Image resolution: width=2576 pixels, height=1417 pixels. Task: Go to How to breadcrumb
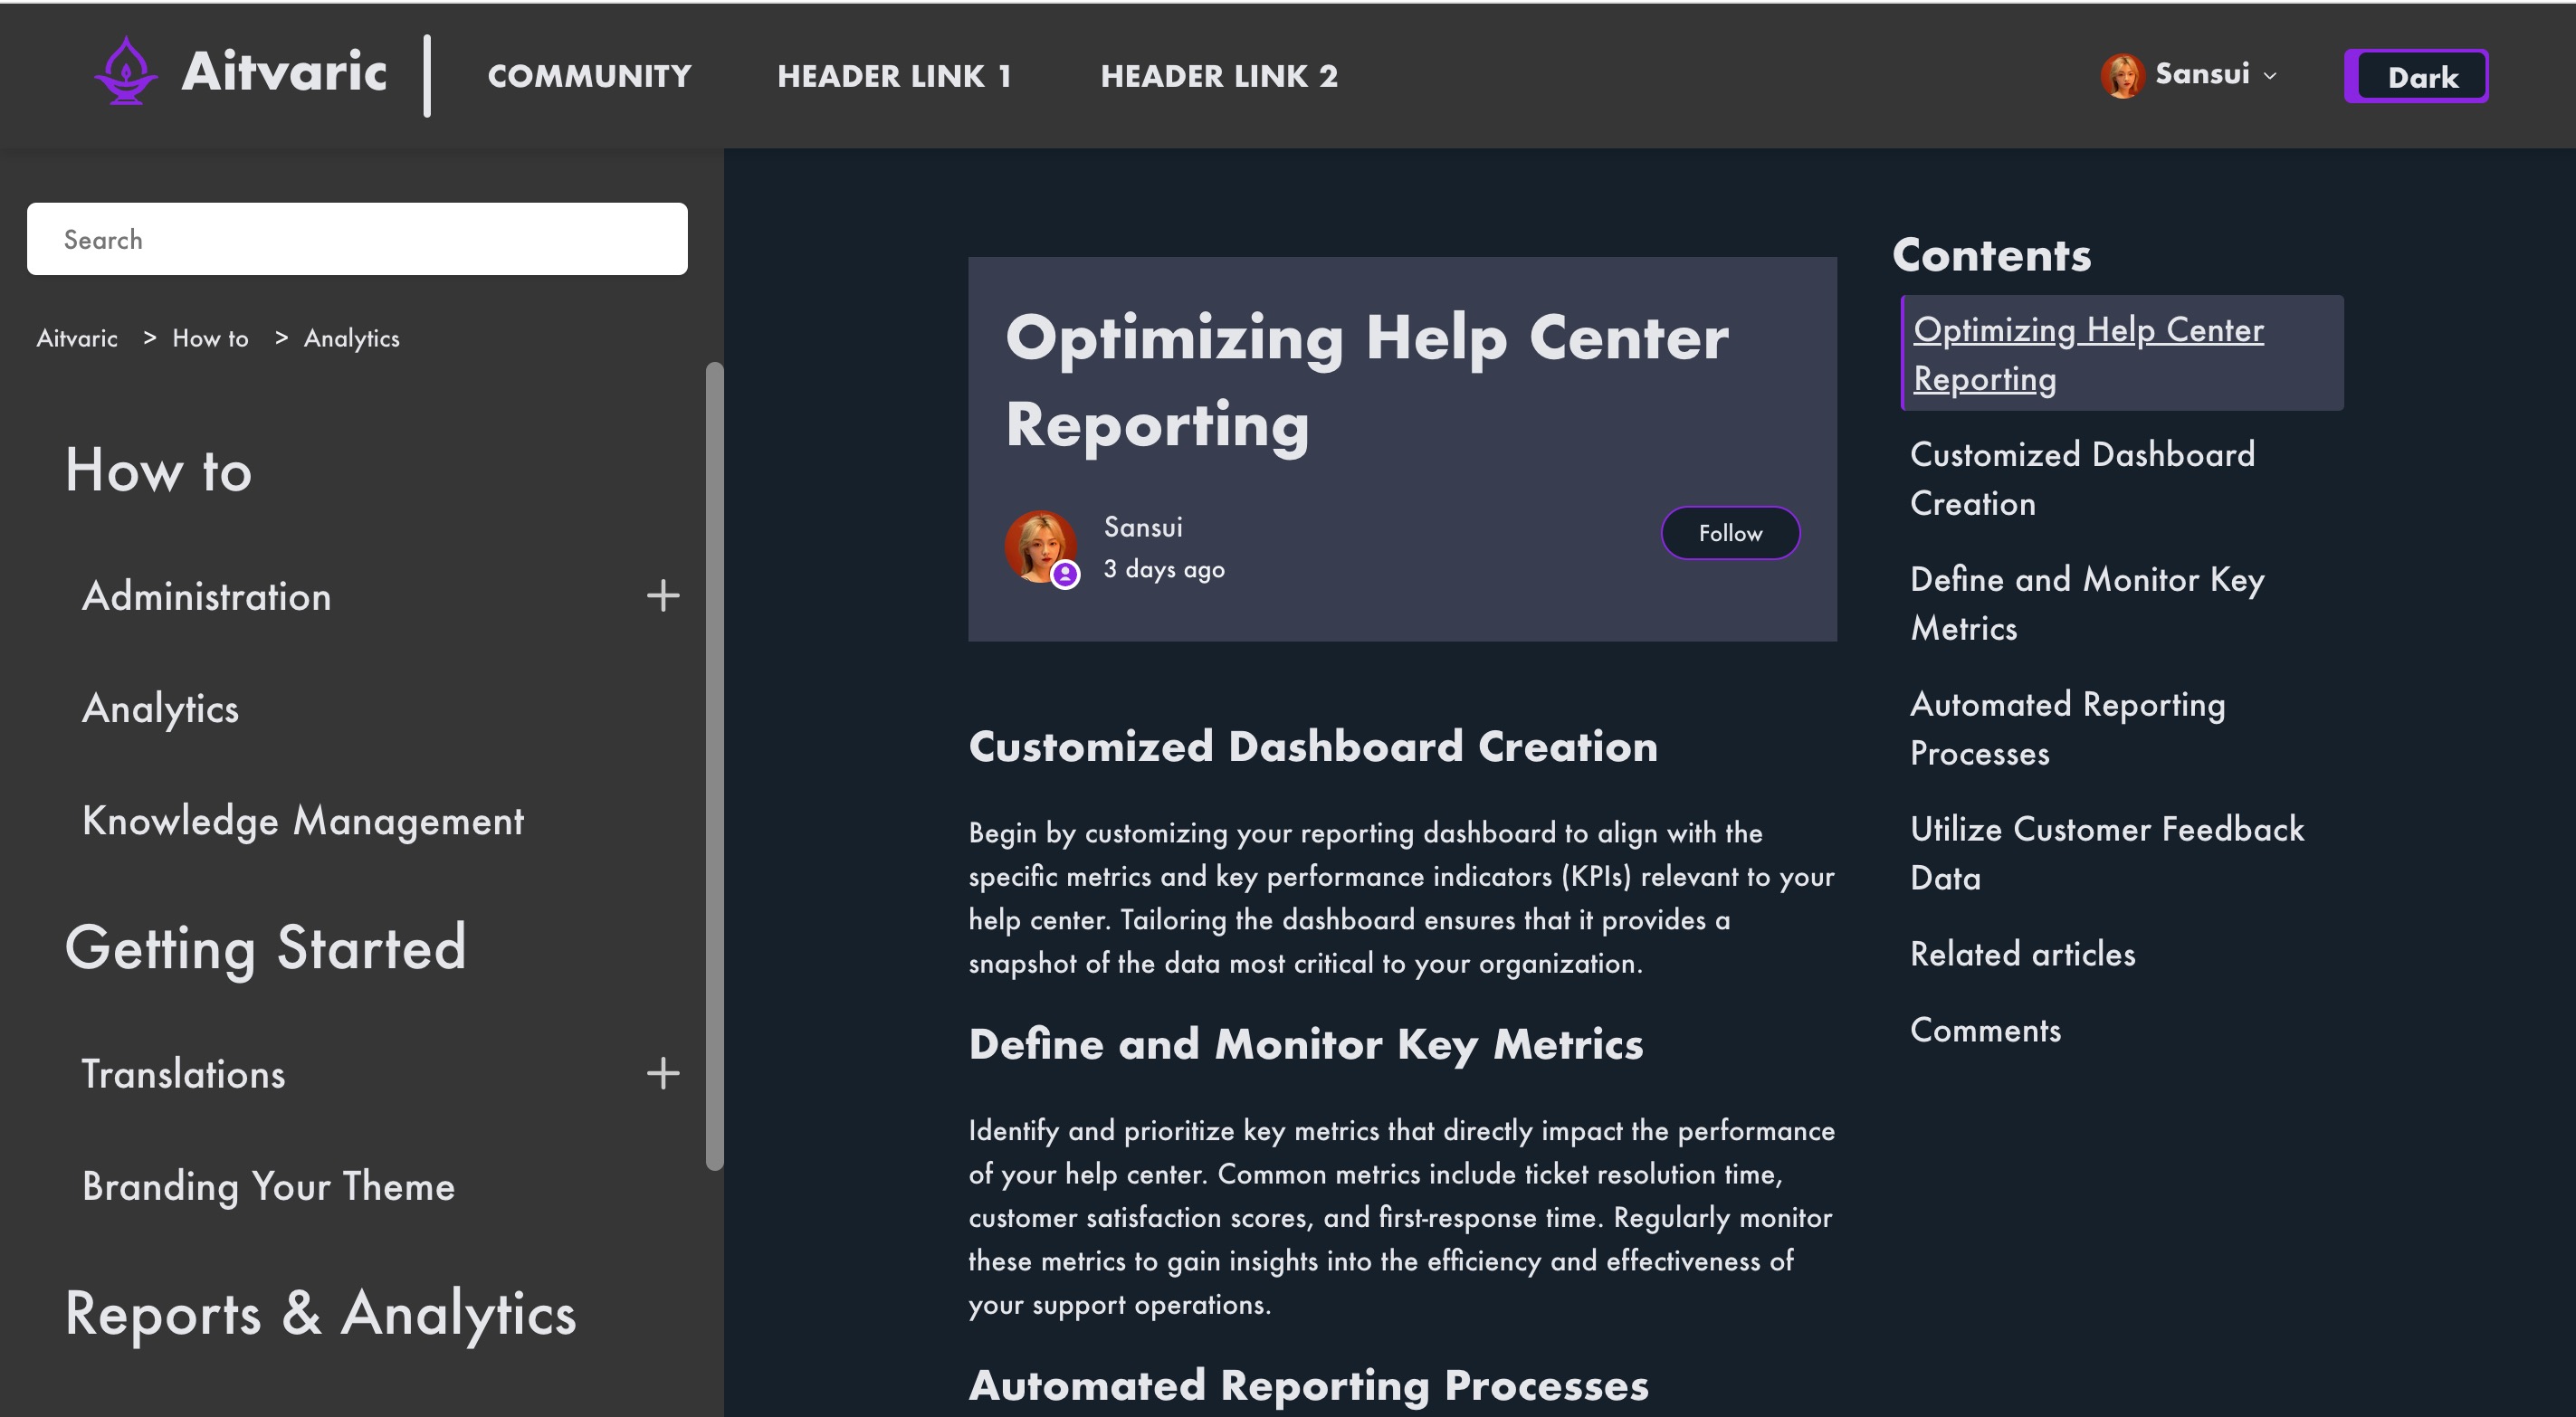[210, 338]
